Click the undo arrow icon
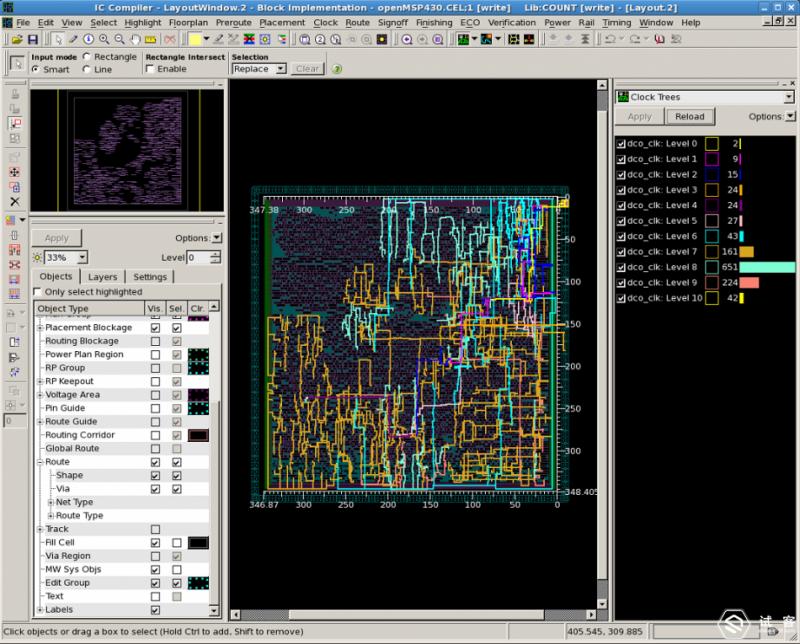800x644 pixels. pyautogui.click(x=608, y=39)
